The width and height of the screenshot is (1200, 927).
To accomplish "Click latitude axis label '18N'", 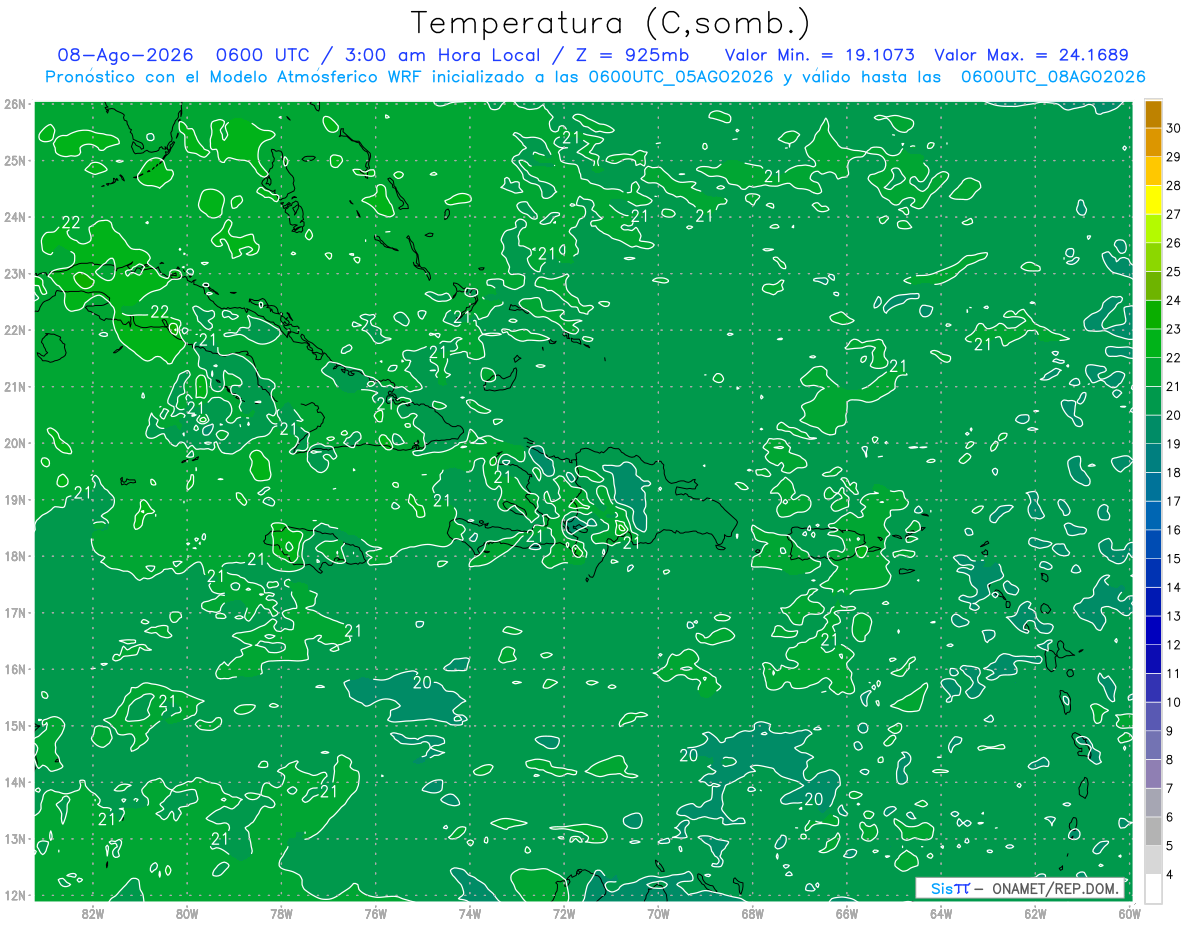I will (x=16, y=556).
